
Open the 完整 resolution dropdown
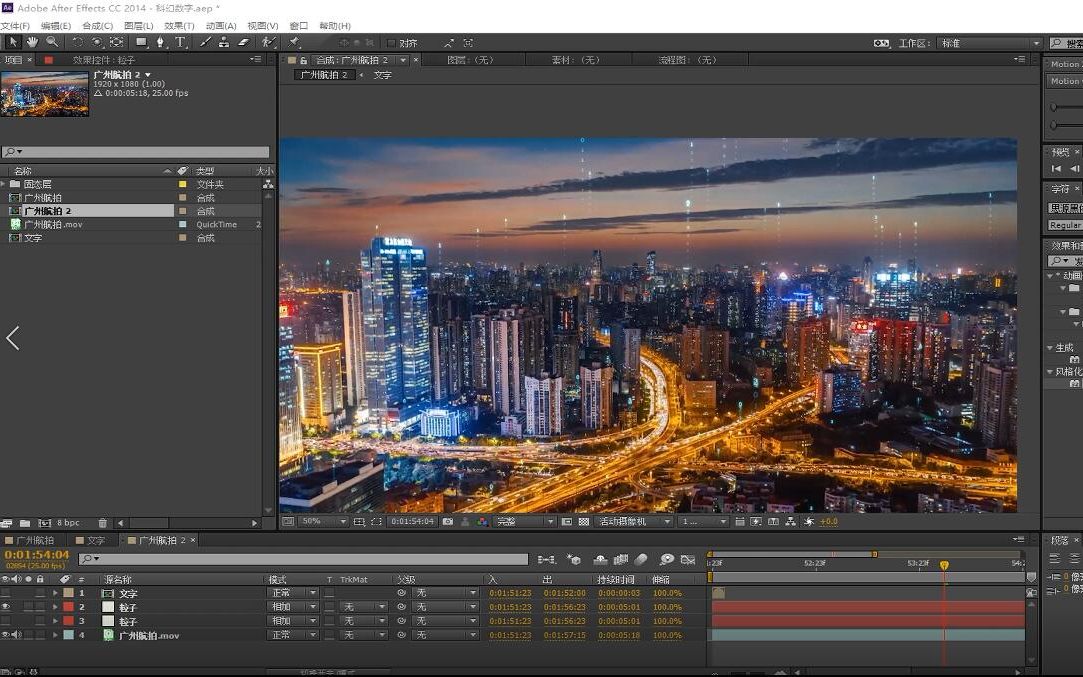click(522, 521)
